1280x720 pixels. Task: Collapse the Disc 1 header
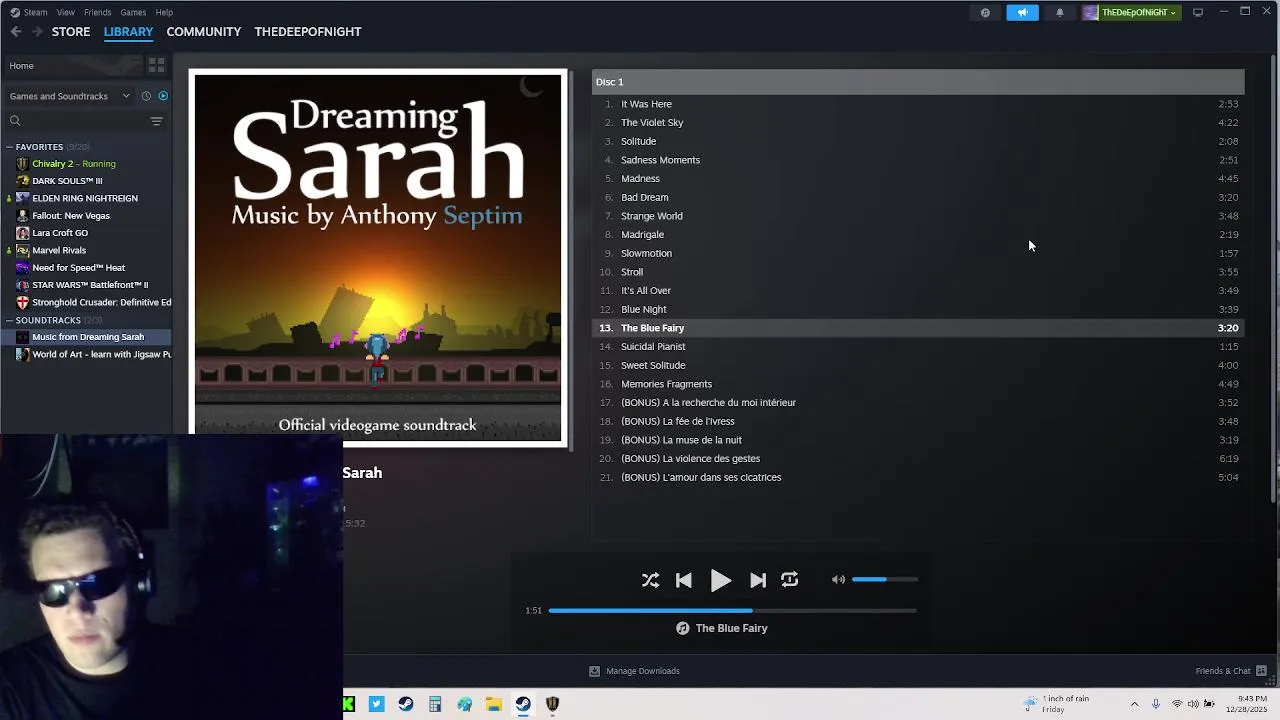pos(918,82)
